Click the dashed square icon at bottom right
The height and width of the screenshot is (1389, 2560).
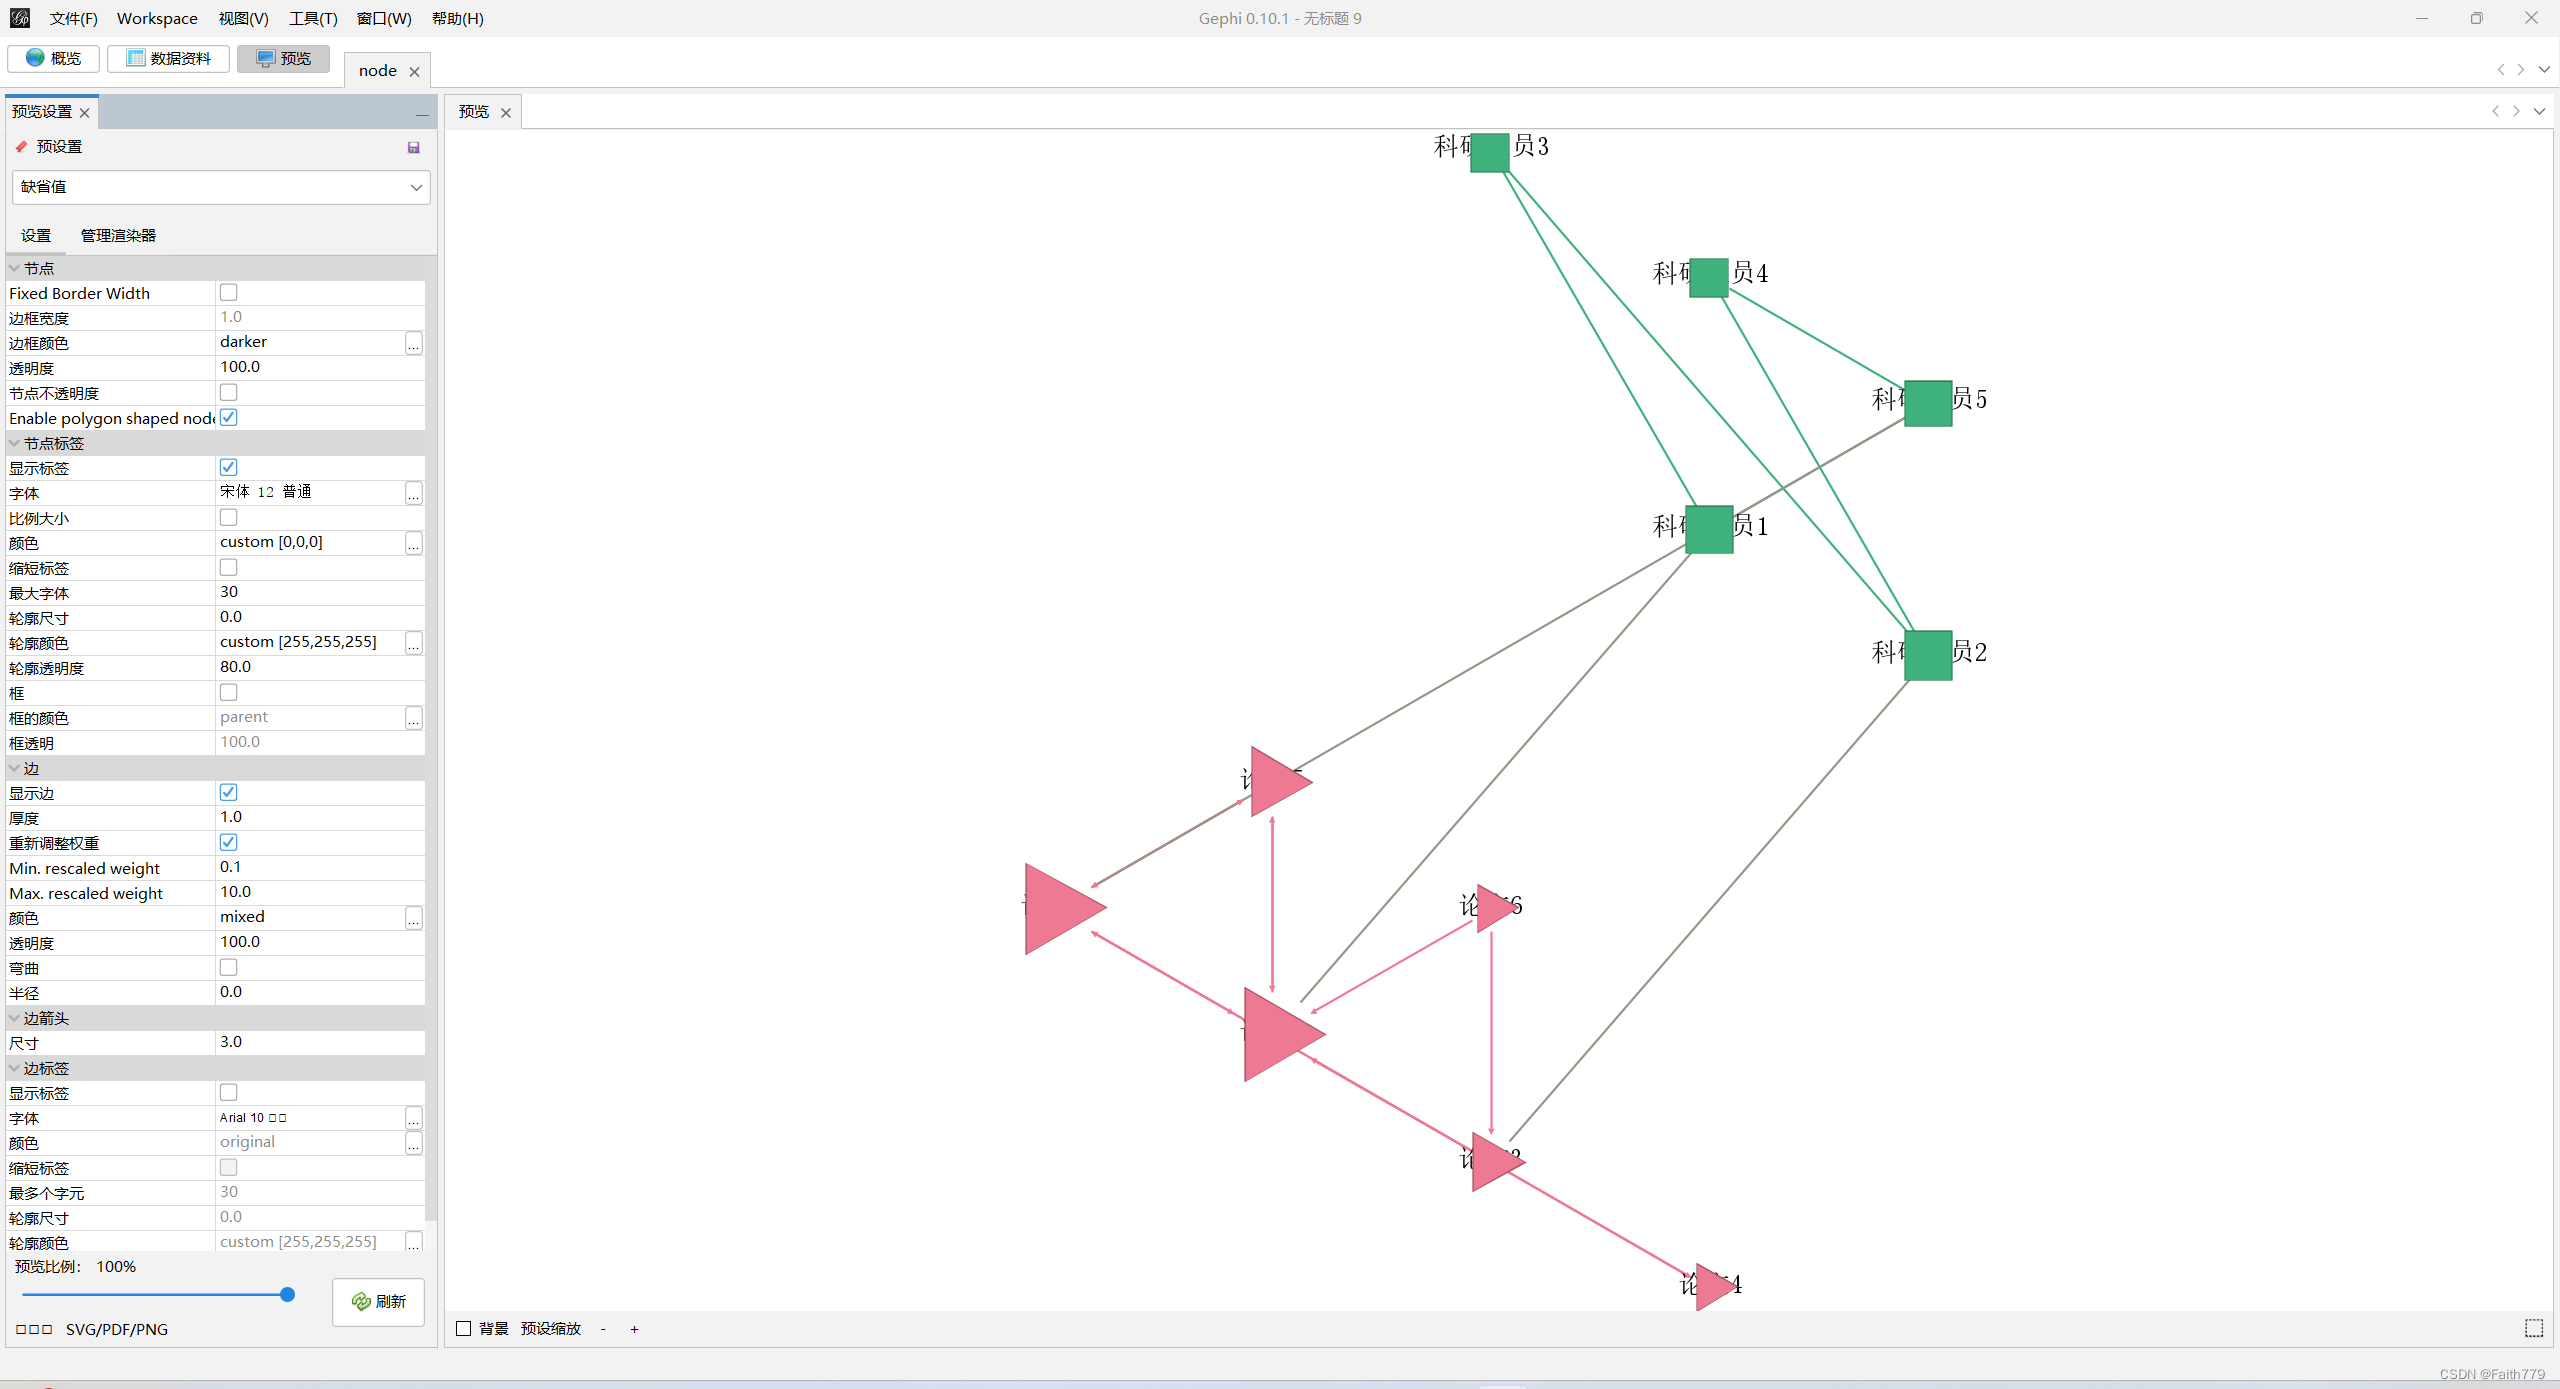[x=2533, y=1328]
